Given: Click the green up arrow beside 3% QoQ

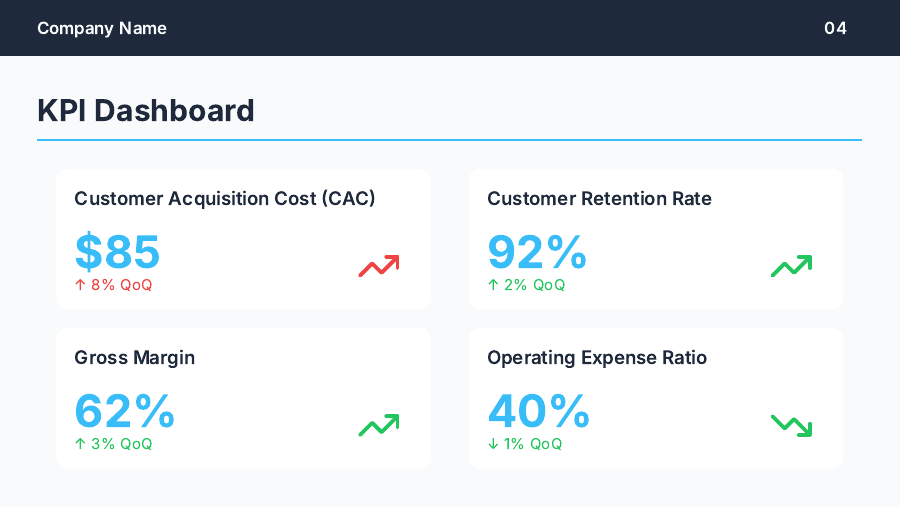Looking at the screenshot, I should [x=80, y=444].
